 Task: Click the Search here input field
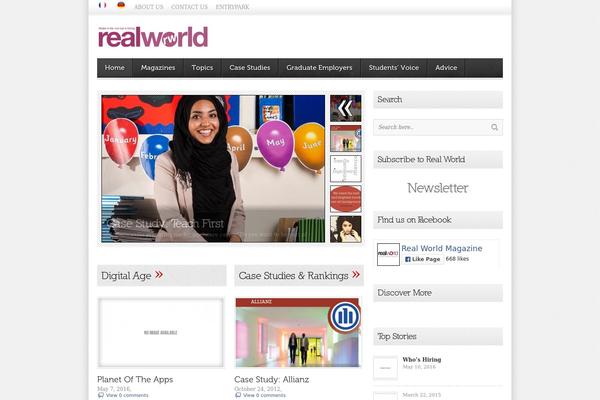click(438, 127)
